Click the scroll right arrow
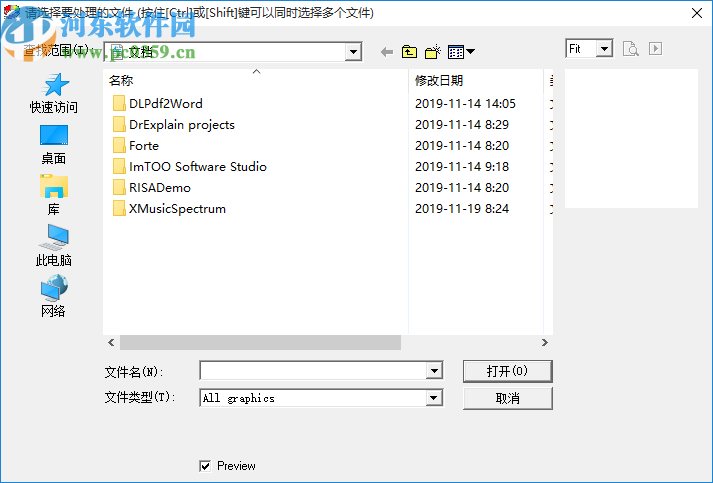Image resolution: width=713 pixels, height=483 pixels. click(545, 342)
